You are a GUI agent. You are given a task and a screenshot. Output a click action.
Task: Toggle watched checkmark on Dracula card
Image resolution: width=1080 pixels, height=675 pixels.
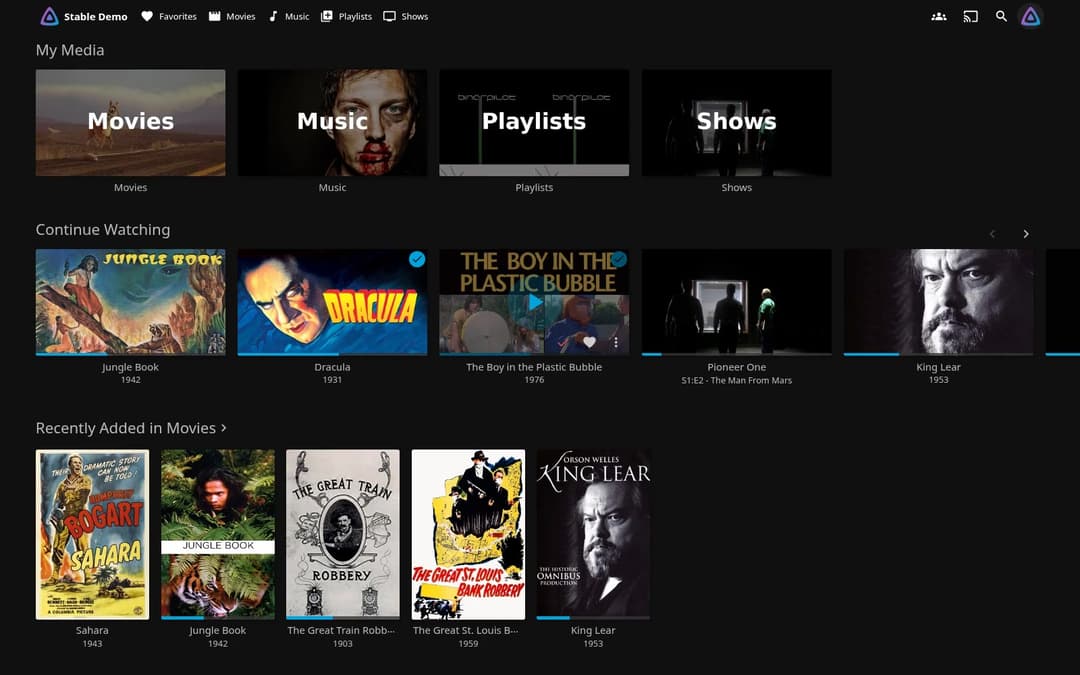tap(417, 259)
